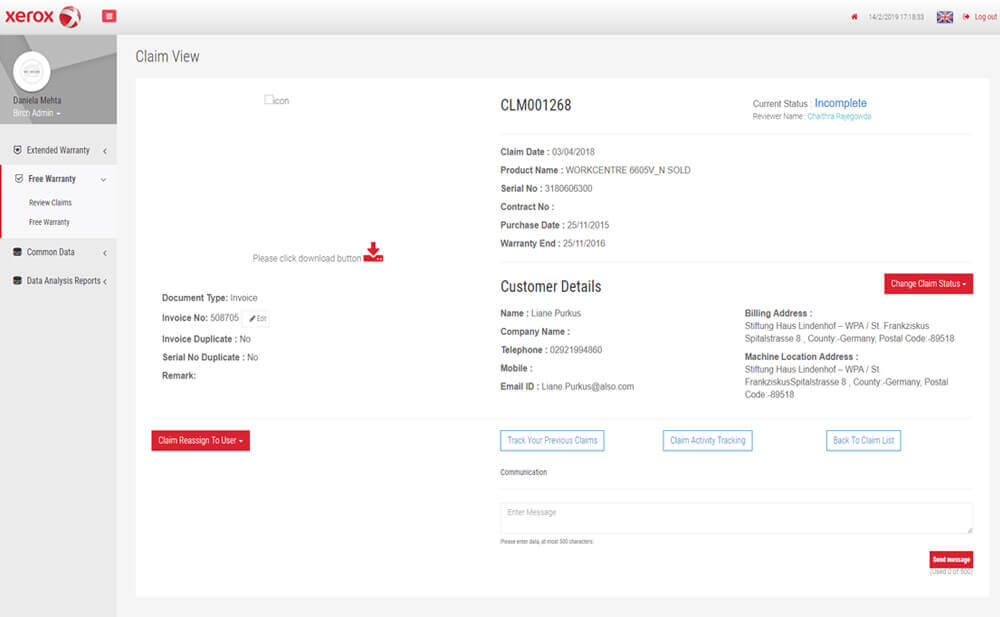Screen dimensions: 1000x617
Task: Click the Data Analysis Reports database icon
Action: (x=17, y=280)
